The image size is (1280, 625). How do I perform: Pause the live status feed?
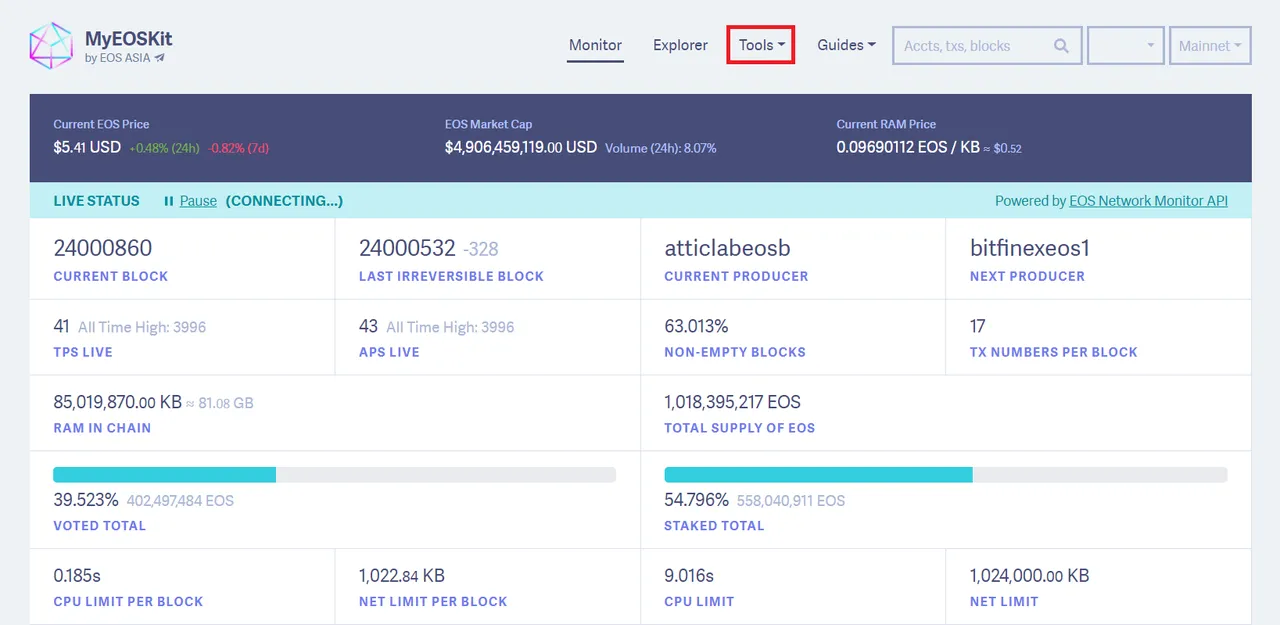tap(198, 201)
